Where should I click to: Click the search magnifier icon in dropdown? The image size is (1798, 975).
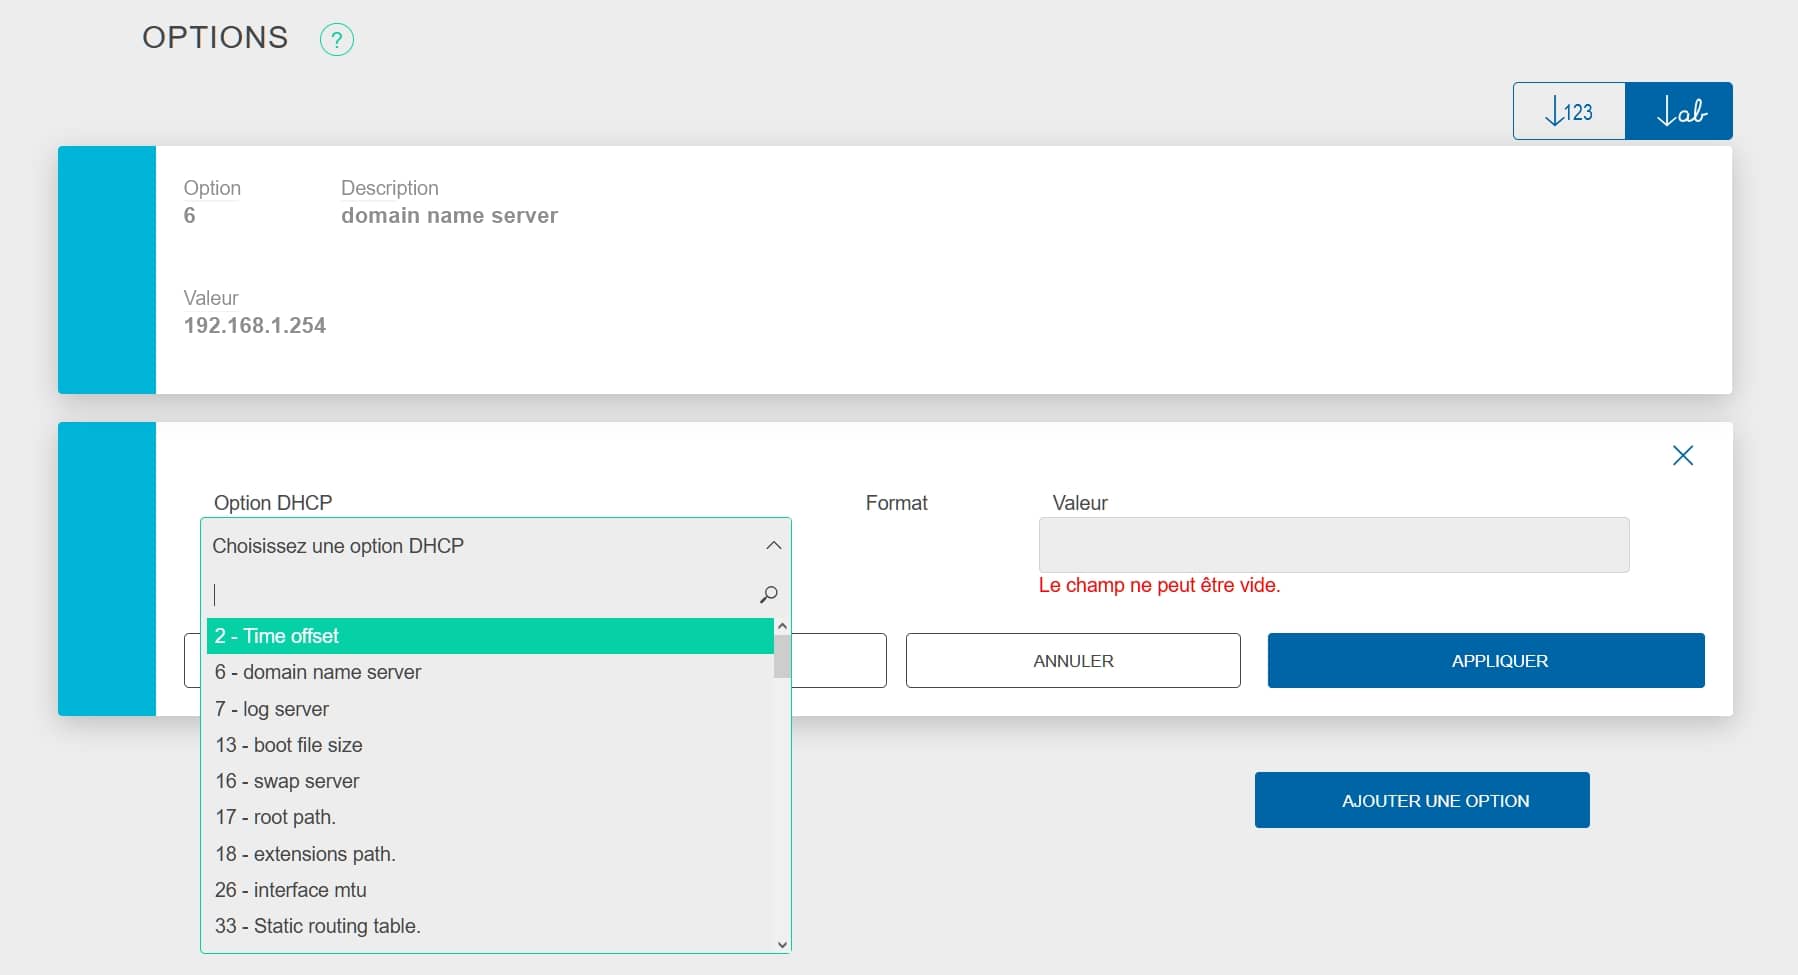768,594
